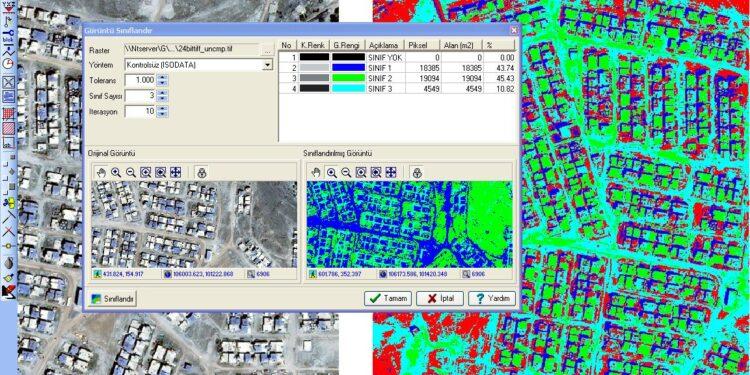
Task: Click the red grid icon in left toolbar
Action: click(x=8, y=113)
